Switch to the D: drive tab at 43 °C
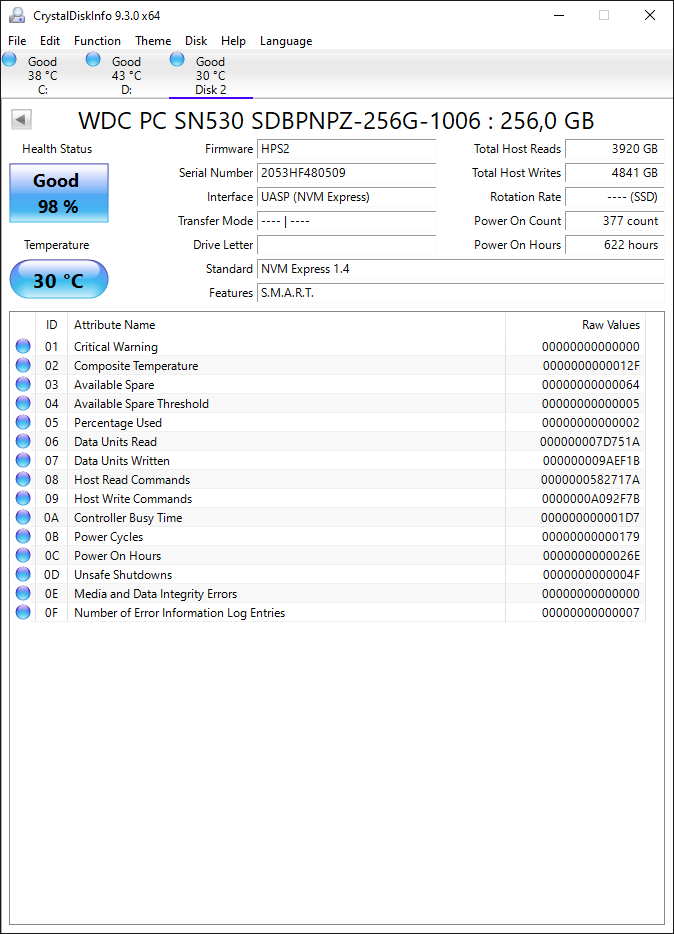The height and width of the screenshot is (934, 674). (x=126, y=75)
